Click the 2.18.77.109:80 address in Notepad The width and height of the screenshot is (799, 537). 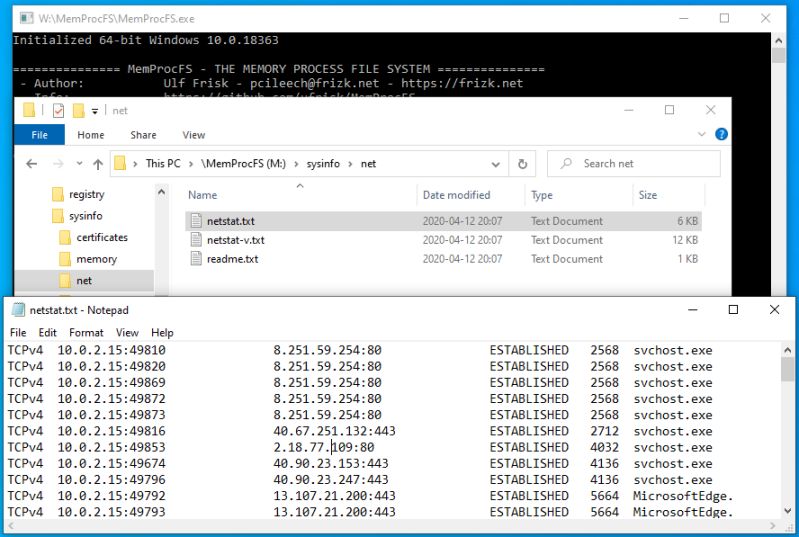click(324, 447)
